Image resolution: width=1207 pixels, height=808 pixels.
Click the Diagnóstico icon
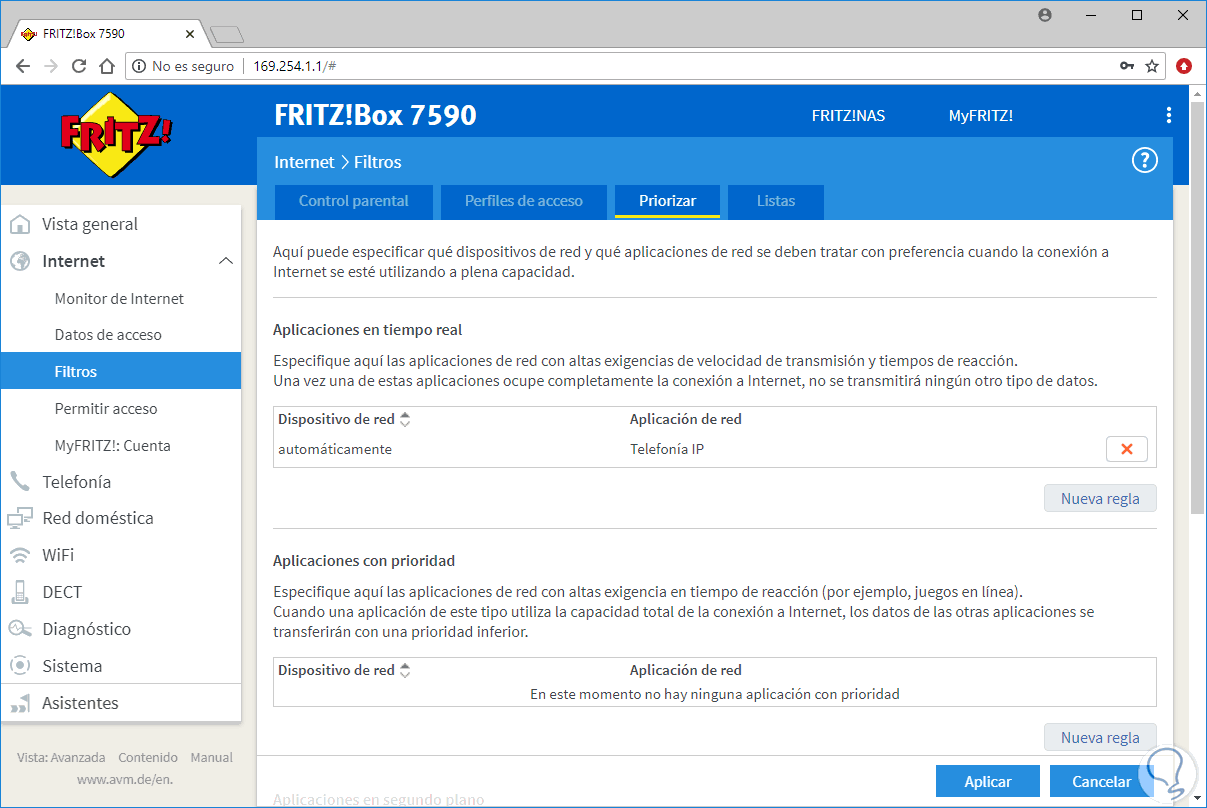20,629
